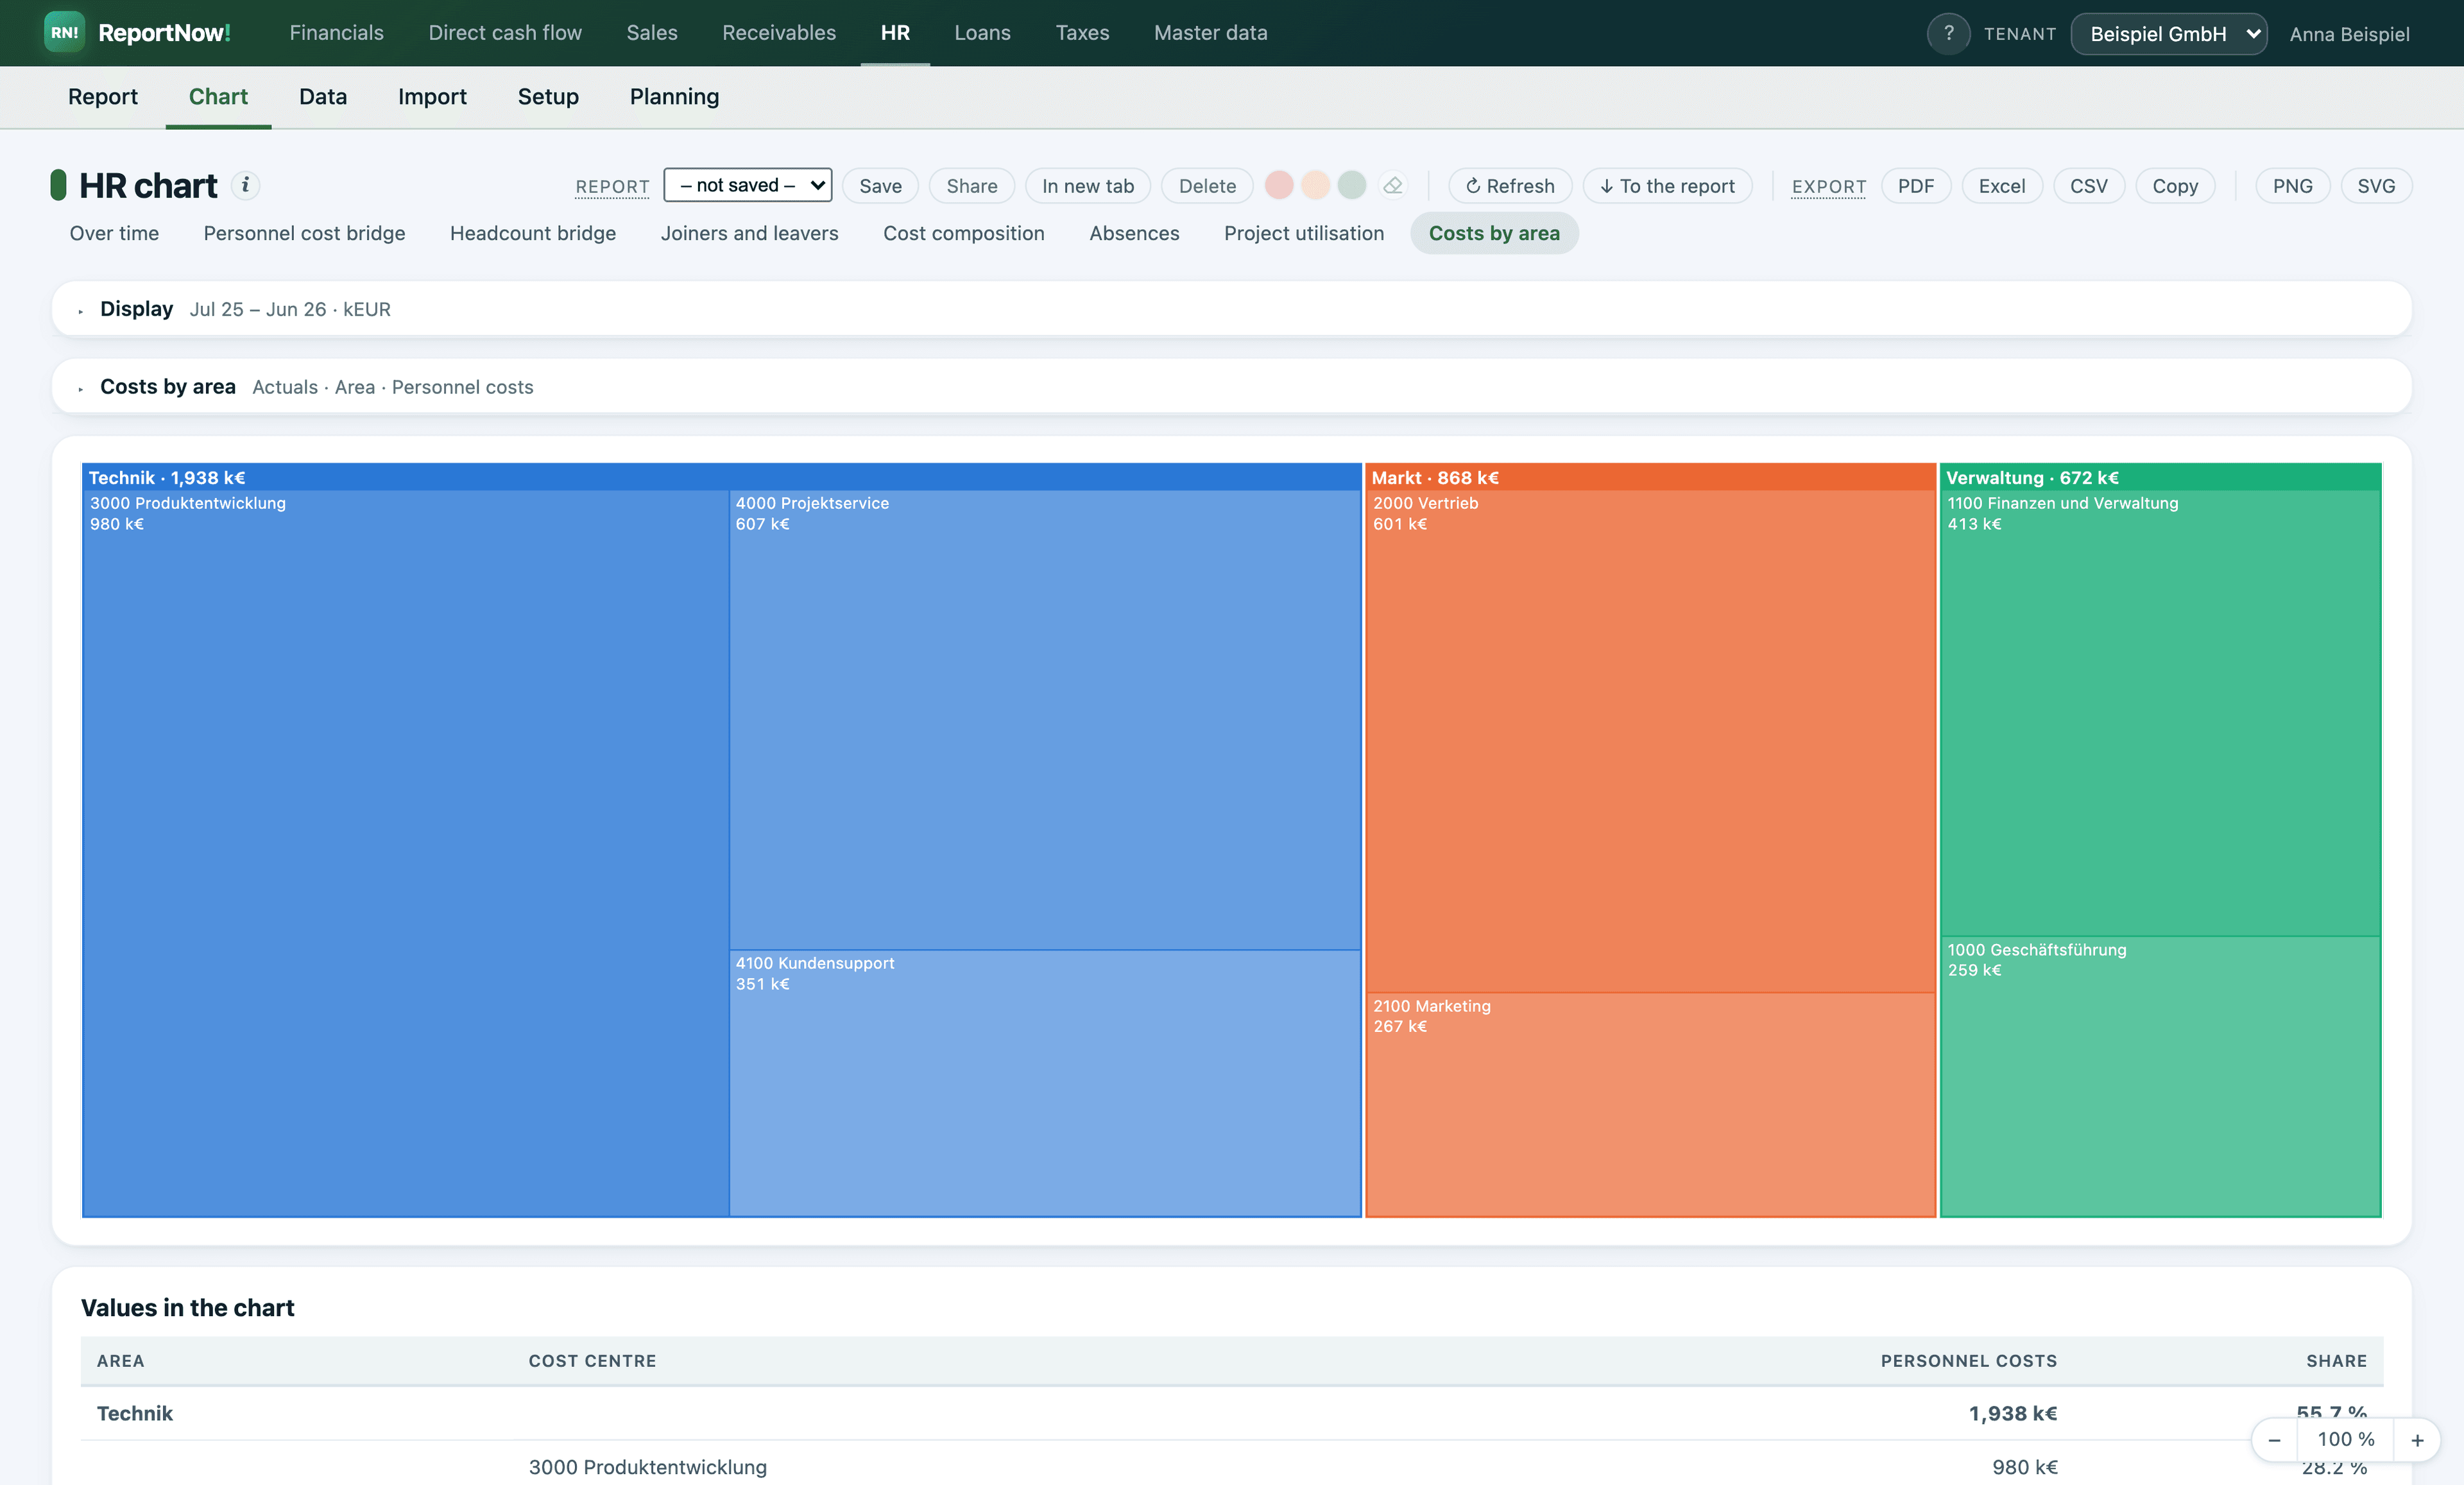This screenshot has height=1485, width=2464.
Task: Click the Copy export button
Action: coord(2175,185)
